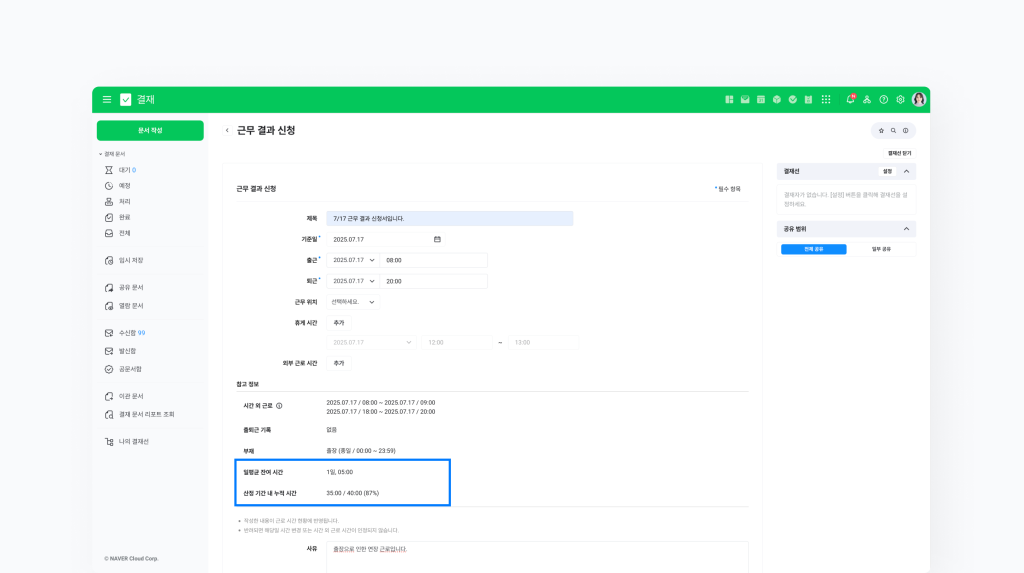Open the app grid launcher
Screen dimensions: 1024x573
click(x=825, y=100)
